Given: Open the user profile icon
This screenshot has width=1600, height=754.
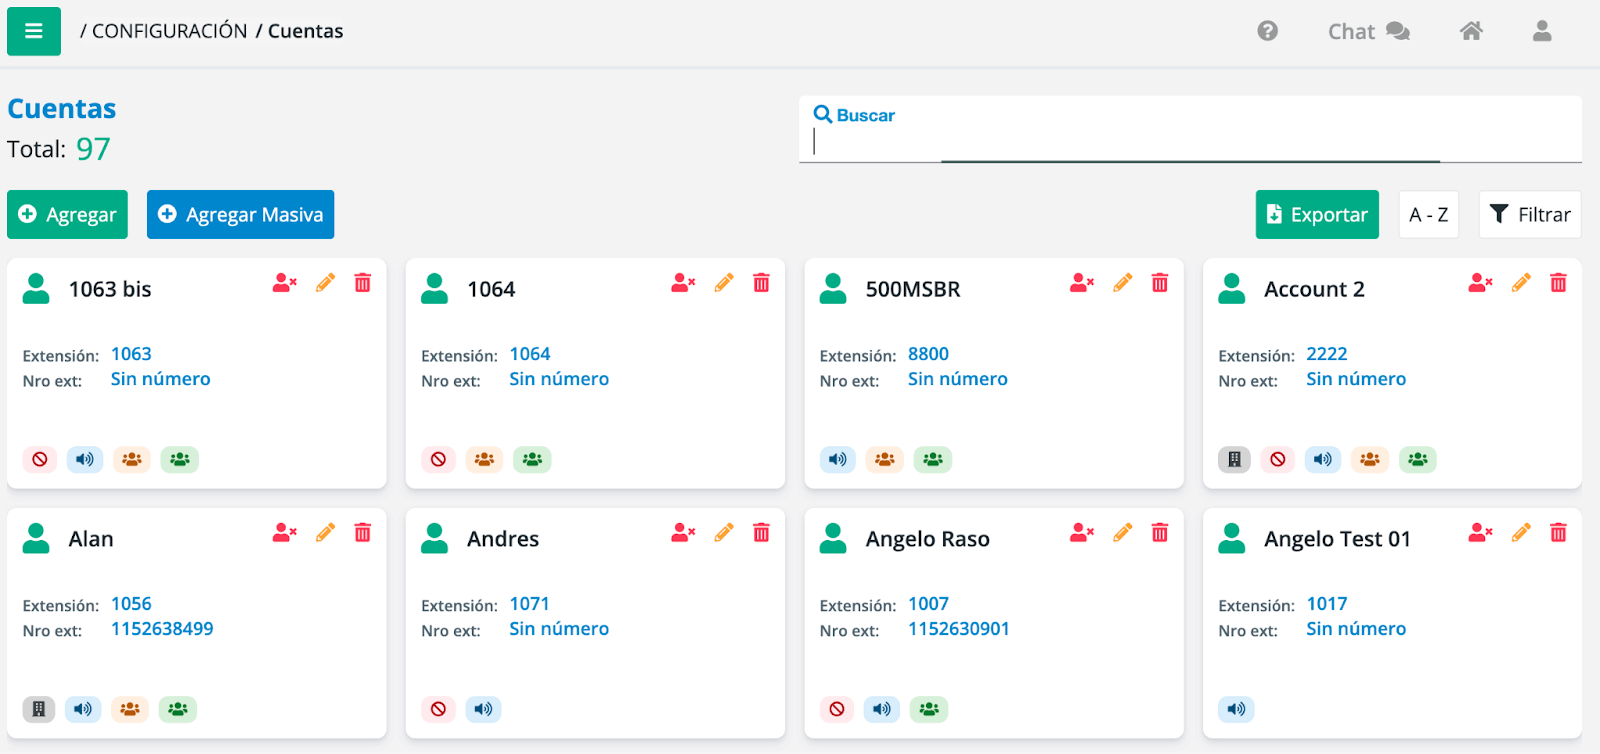Looking at the screenshot, I should pyautogui.click(x=1542, y=31).
